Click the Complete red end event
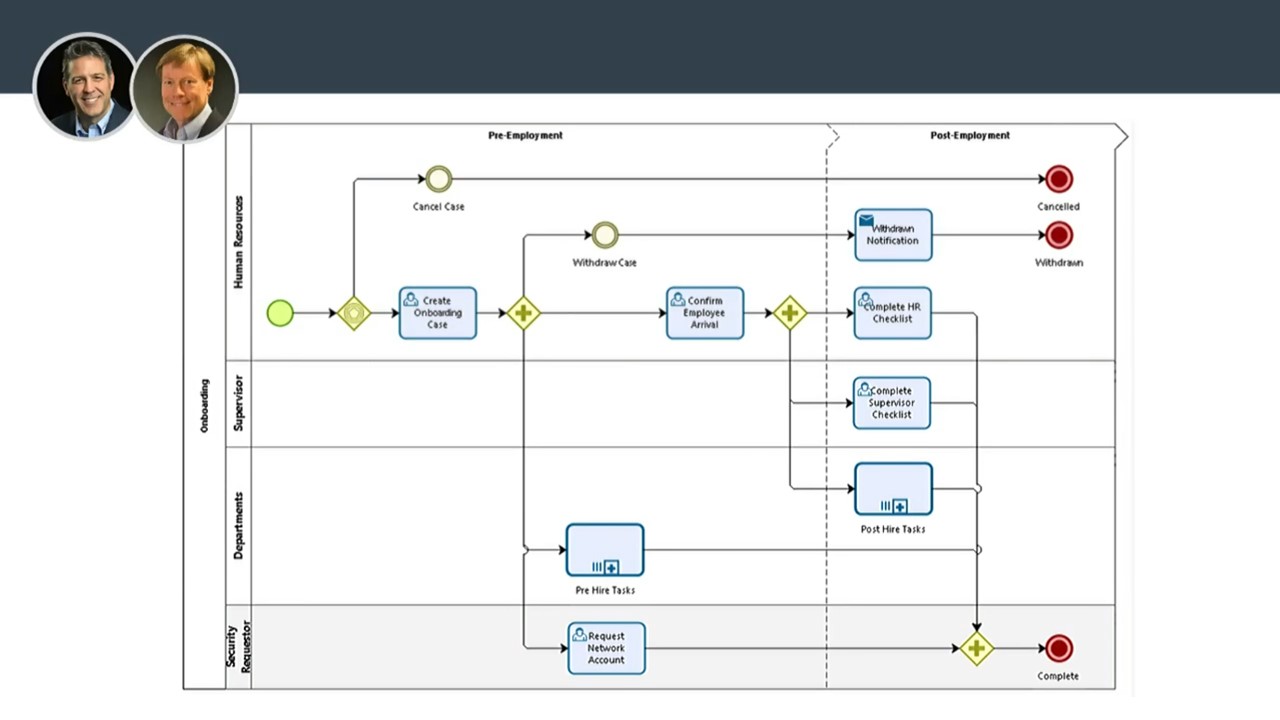This screenshot has height=720, width=1280. [1058, 648]
